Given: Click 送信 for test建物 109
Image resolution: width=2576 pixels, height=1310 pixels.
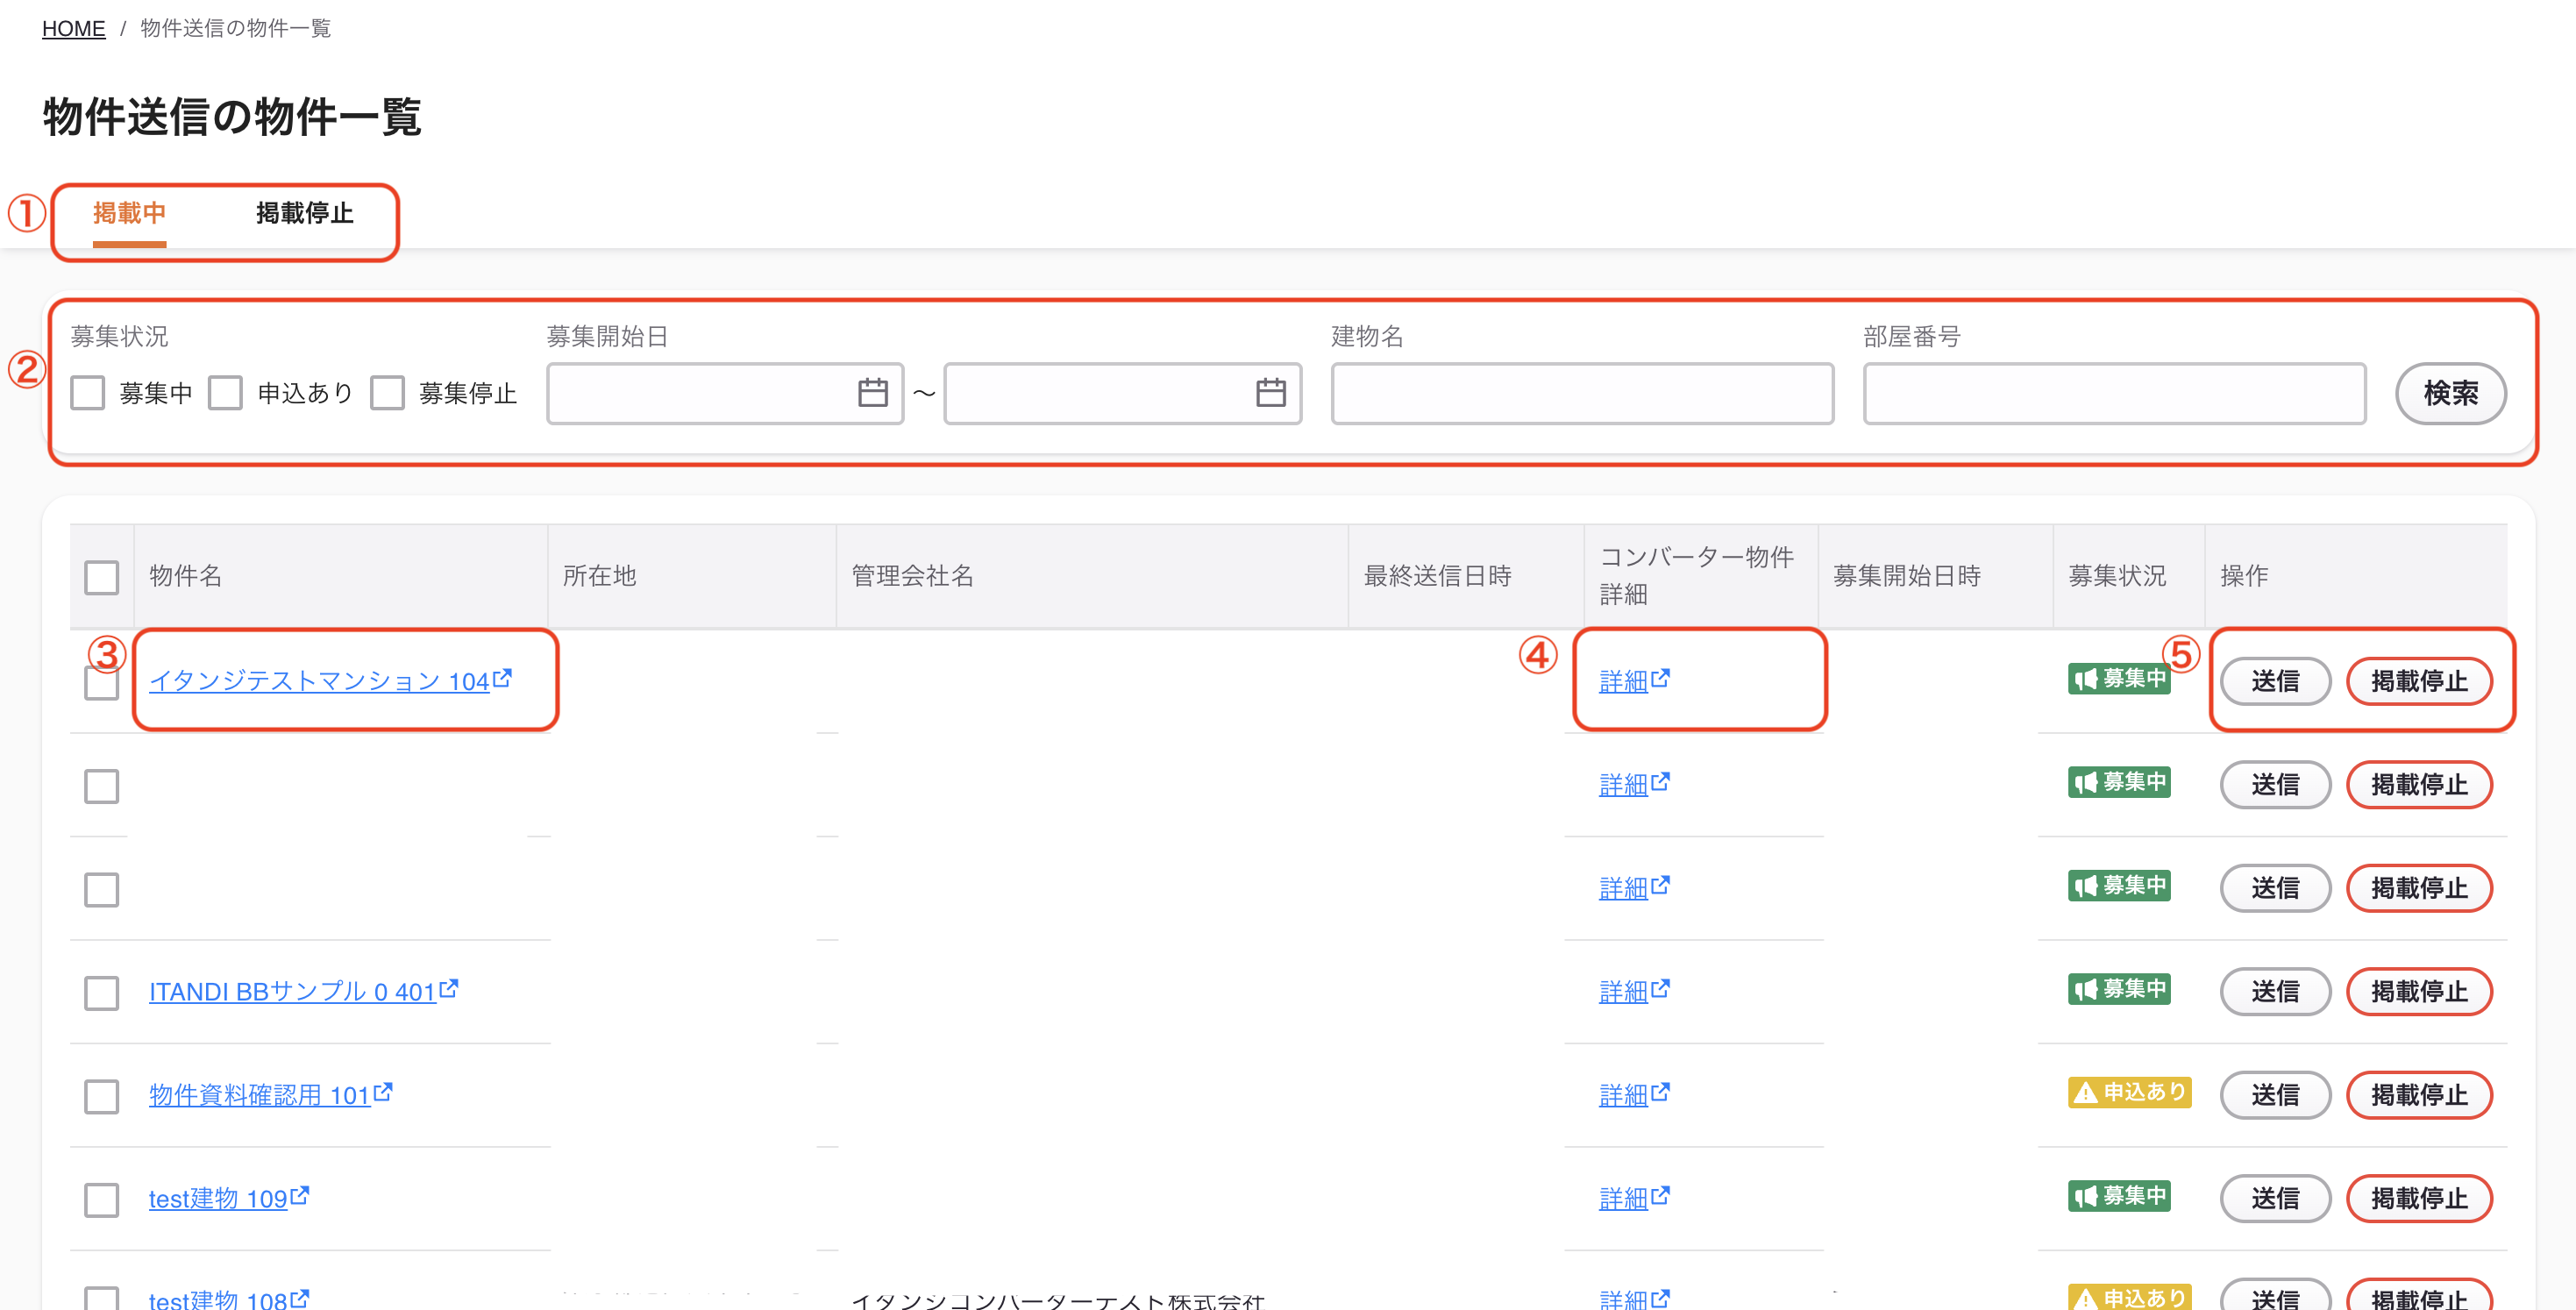Looking at the screenshot, I should [2275, 1198].
